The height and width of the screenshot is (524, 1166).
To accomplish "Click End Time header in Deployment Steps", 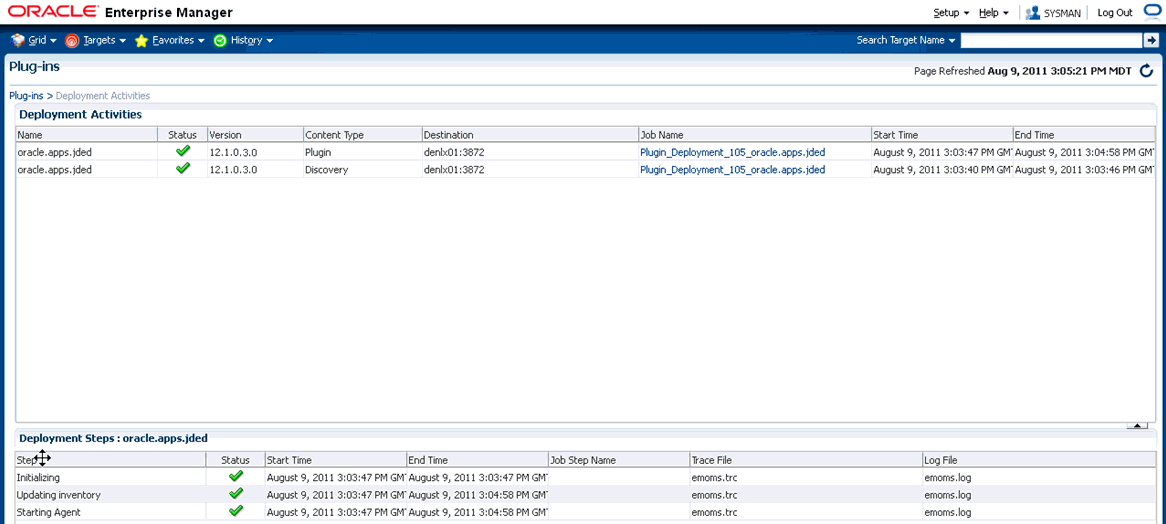I will (x=477, y=460).
